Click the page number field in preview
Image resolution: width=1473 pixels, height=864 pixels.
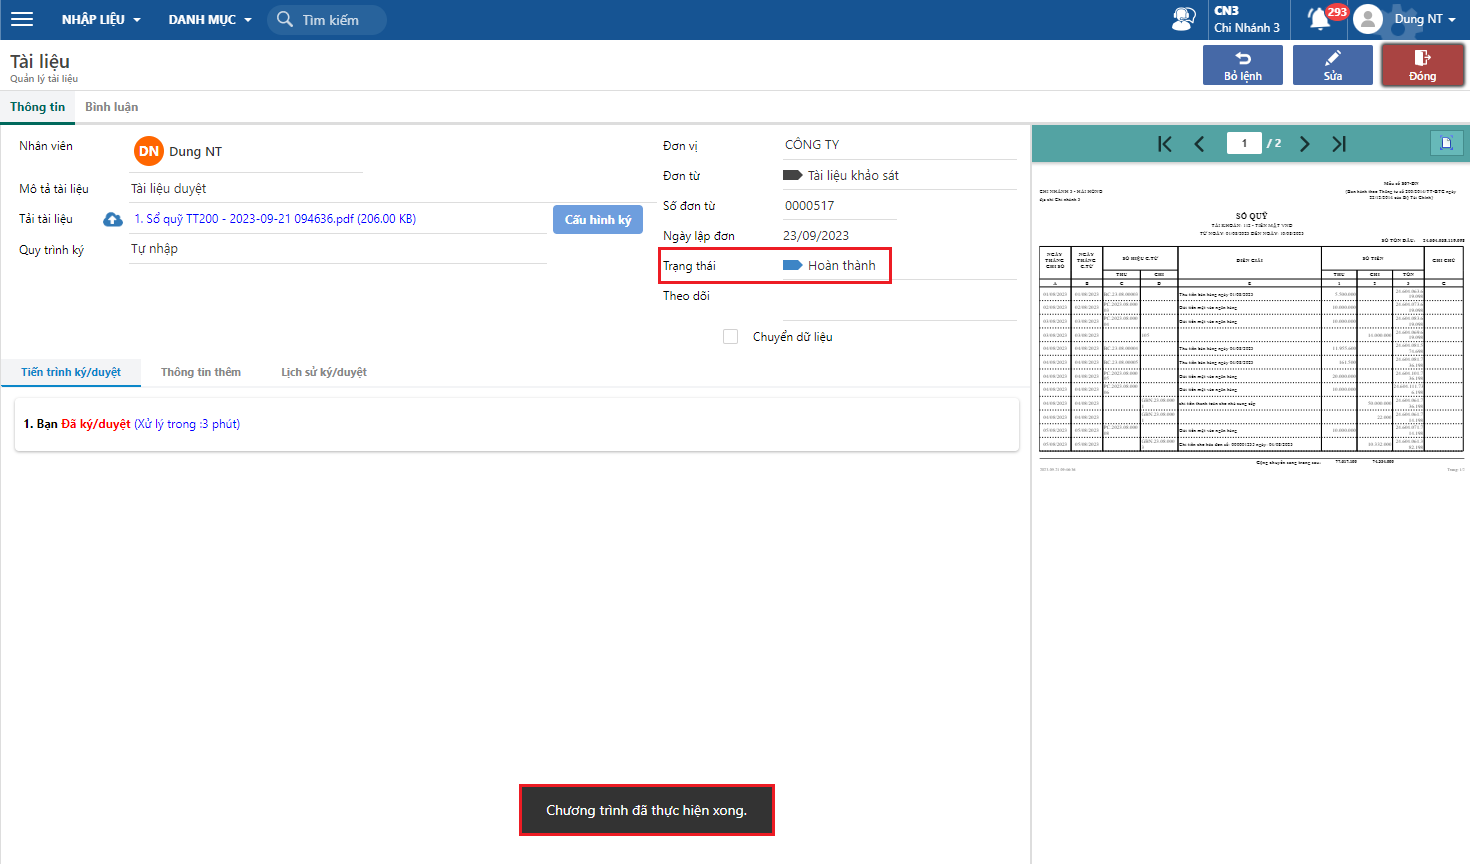[1244, 143]
